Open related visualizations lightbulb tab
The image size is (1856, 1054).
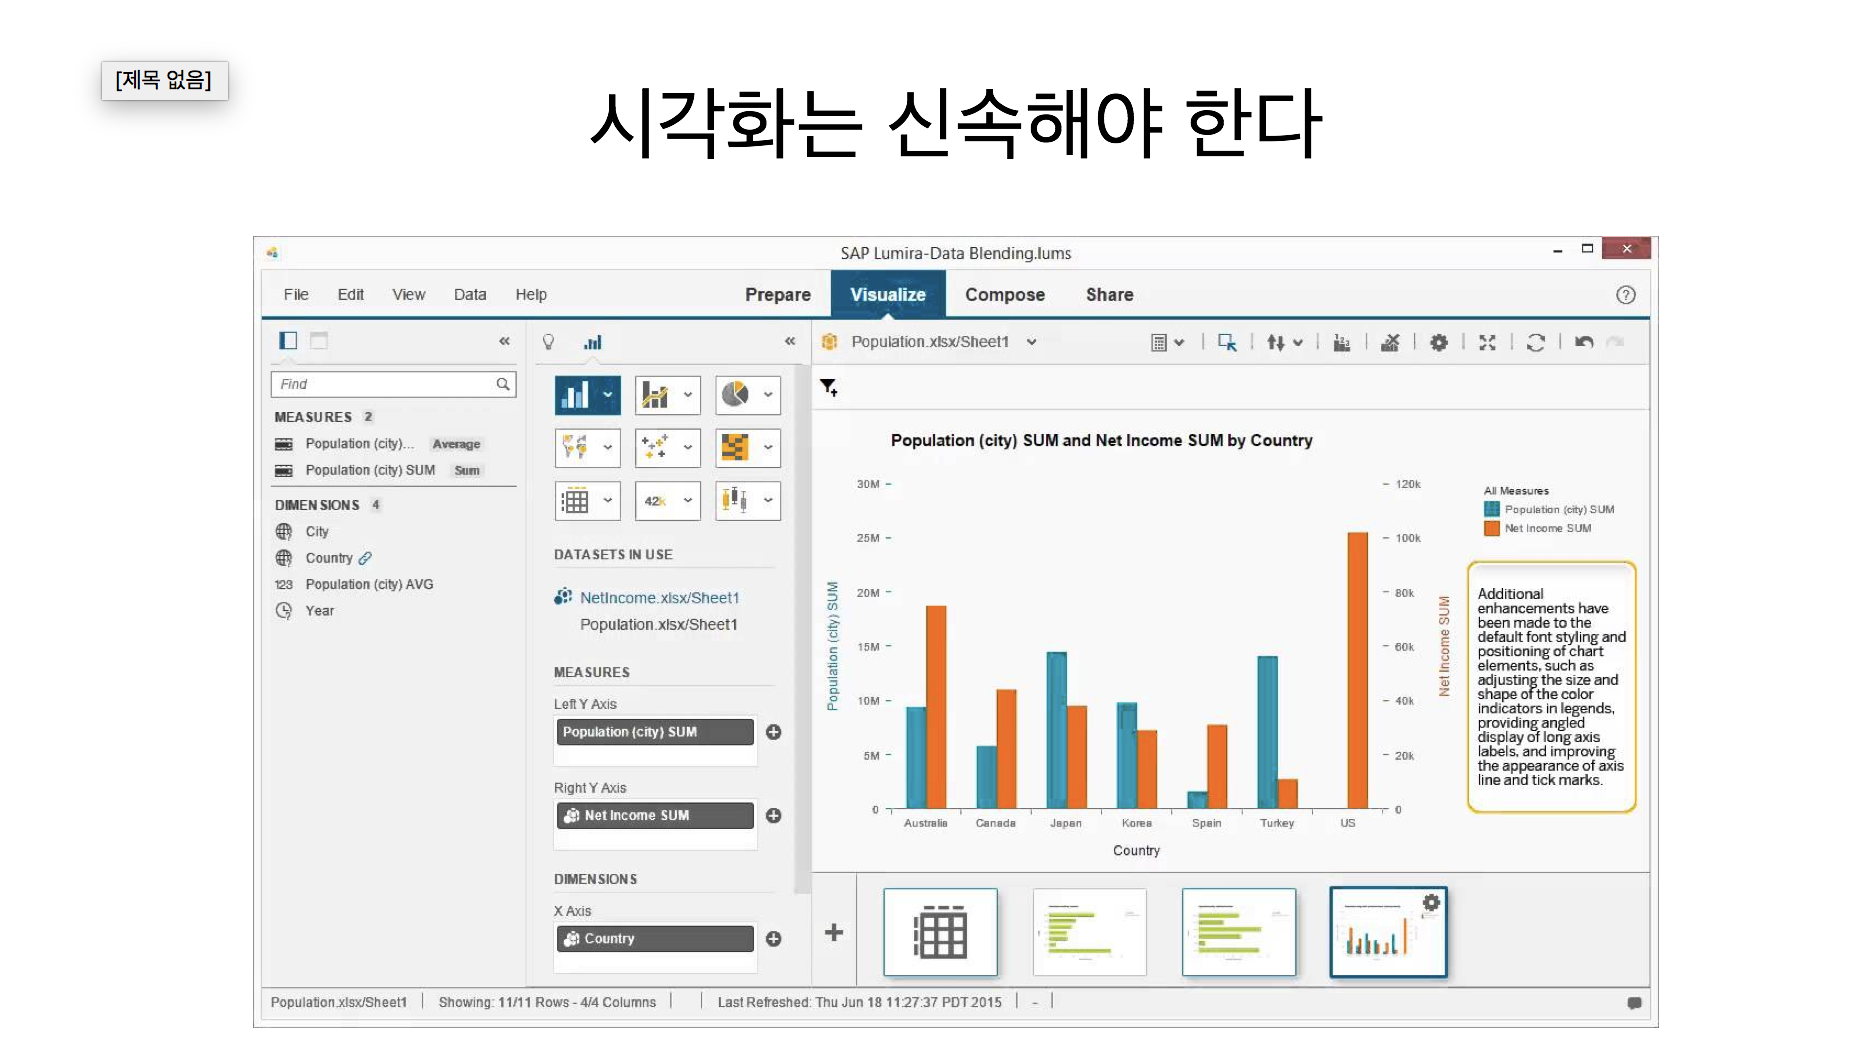coord(548,342)
